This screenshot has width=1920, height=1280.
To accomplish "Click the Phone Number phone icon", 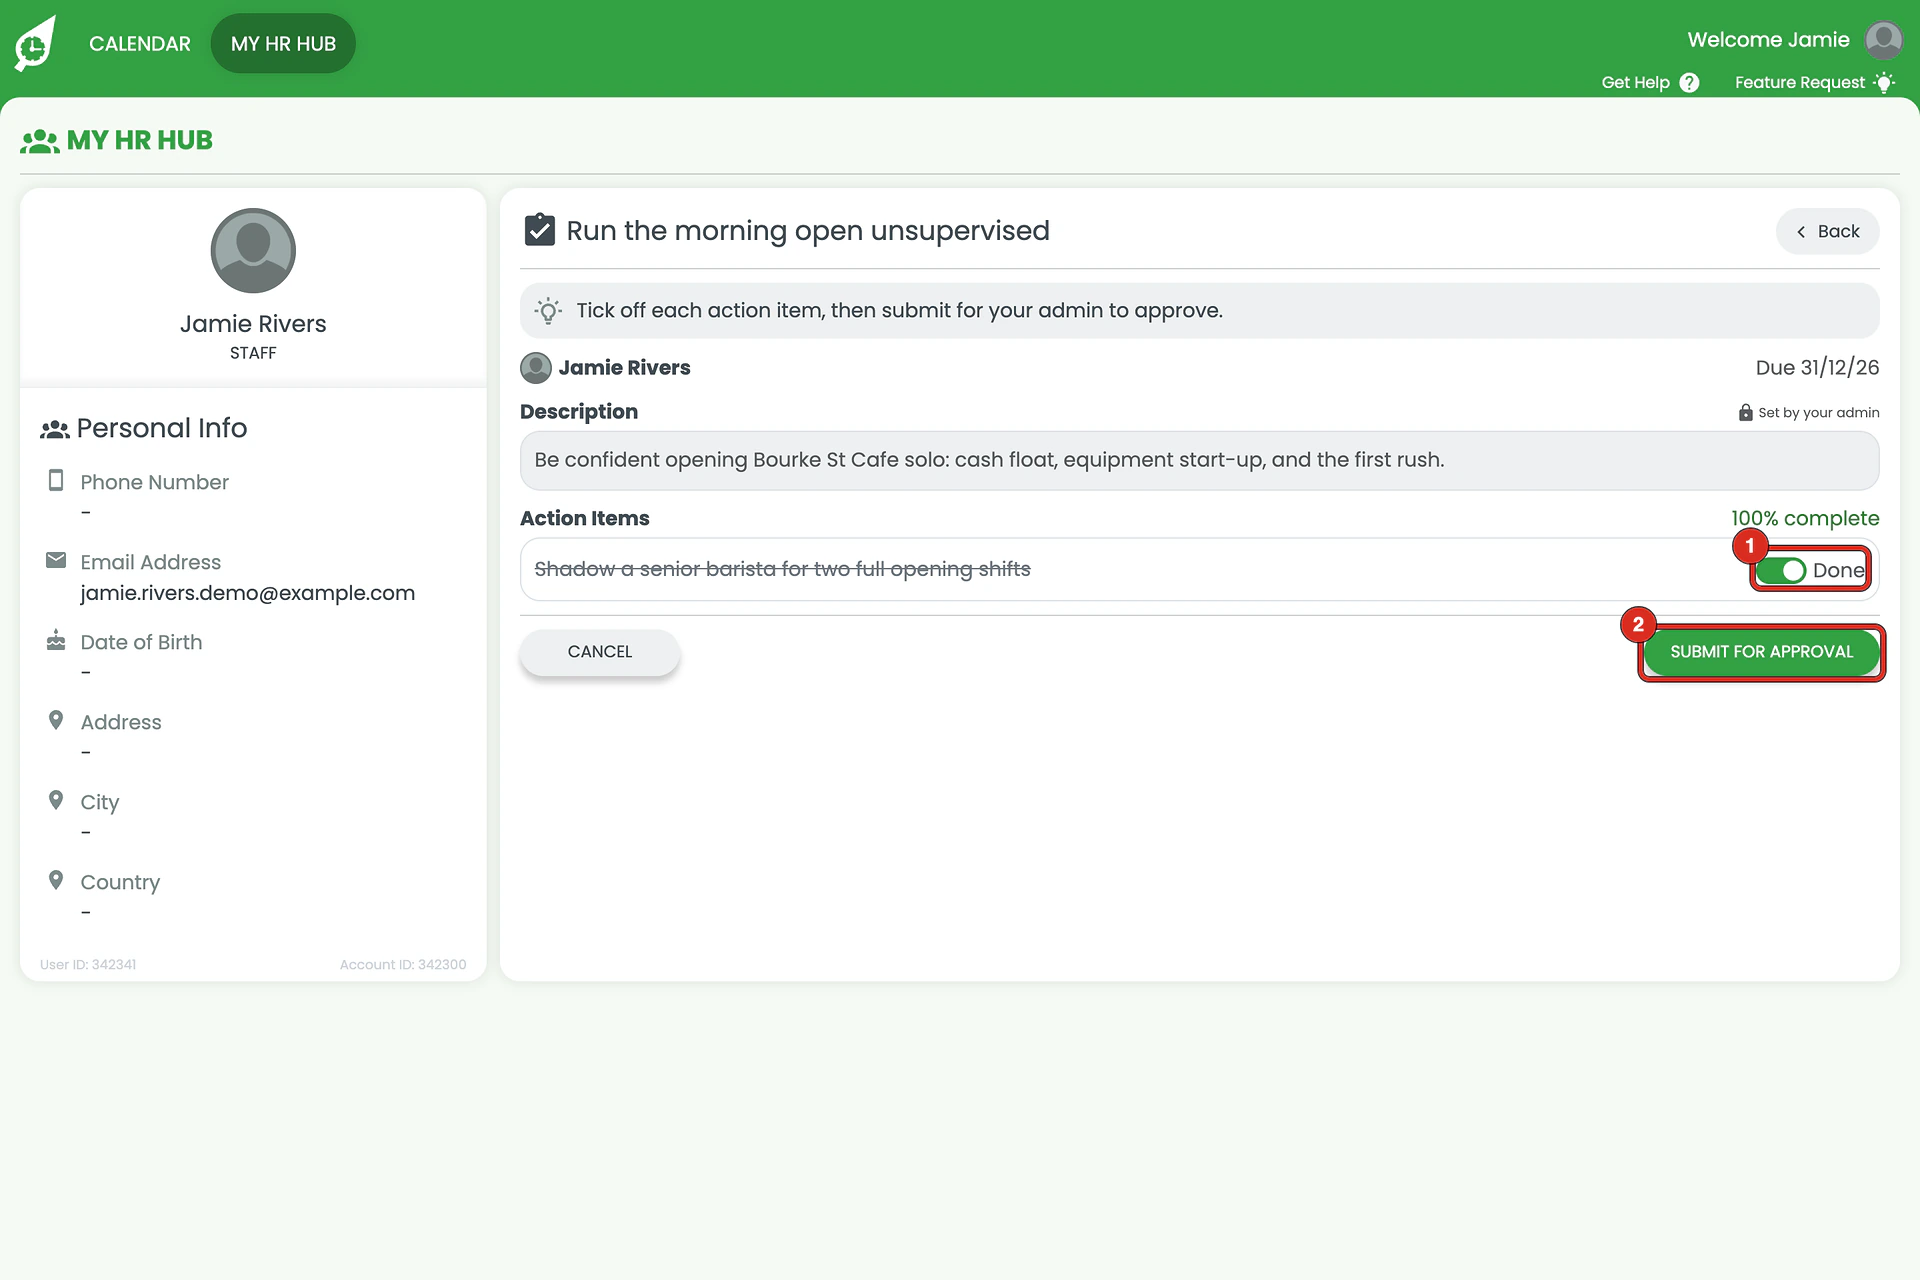I will coord(56,481).
